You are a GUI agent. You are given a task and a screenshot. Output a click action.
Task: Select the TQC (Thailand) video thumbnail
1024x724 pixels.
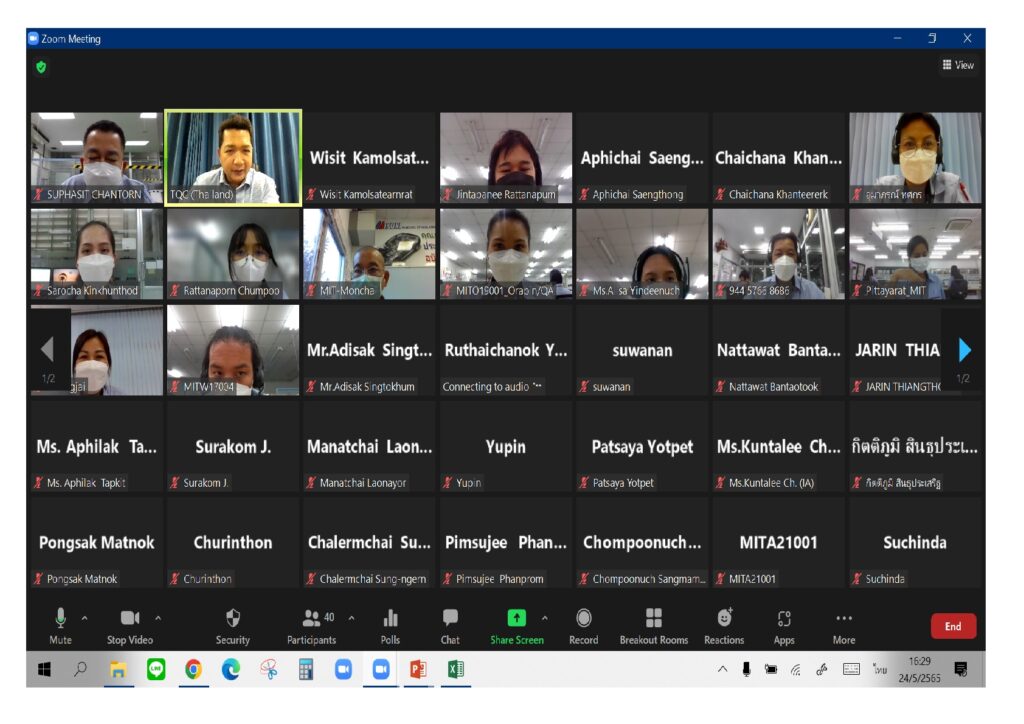click(233, 157)
